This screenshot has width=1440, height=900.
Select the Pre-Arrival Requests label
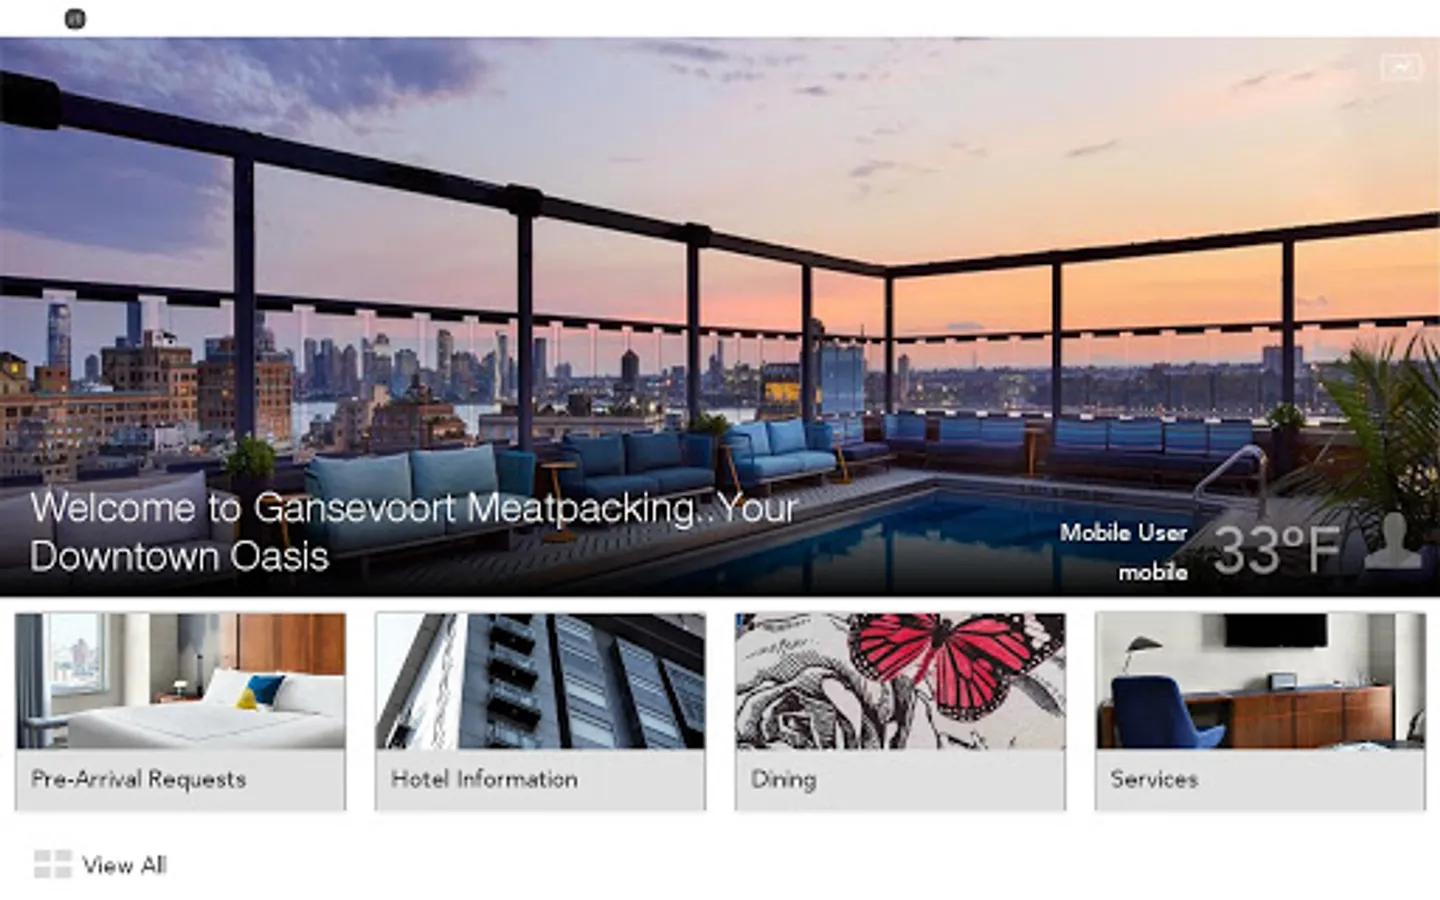pyautogui.click(x=138, y=779)
